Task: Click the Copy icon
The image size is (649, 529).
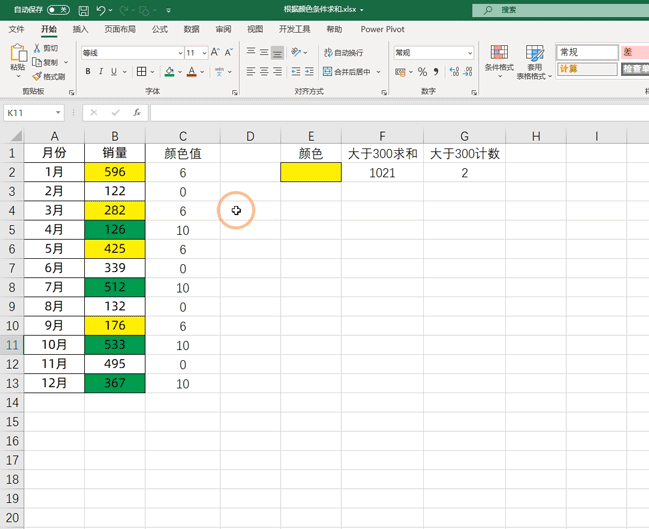Action: [37, 62]
